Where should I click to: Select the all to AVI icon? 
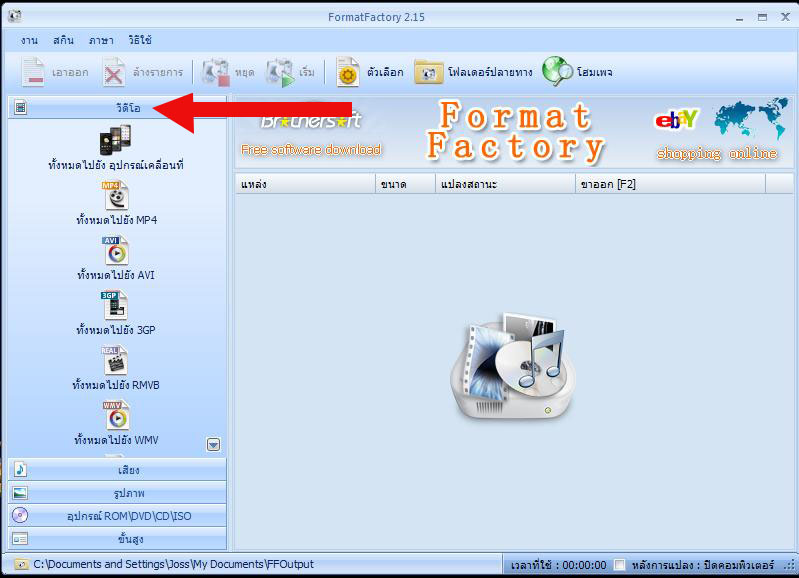tap(115, 251)
